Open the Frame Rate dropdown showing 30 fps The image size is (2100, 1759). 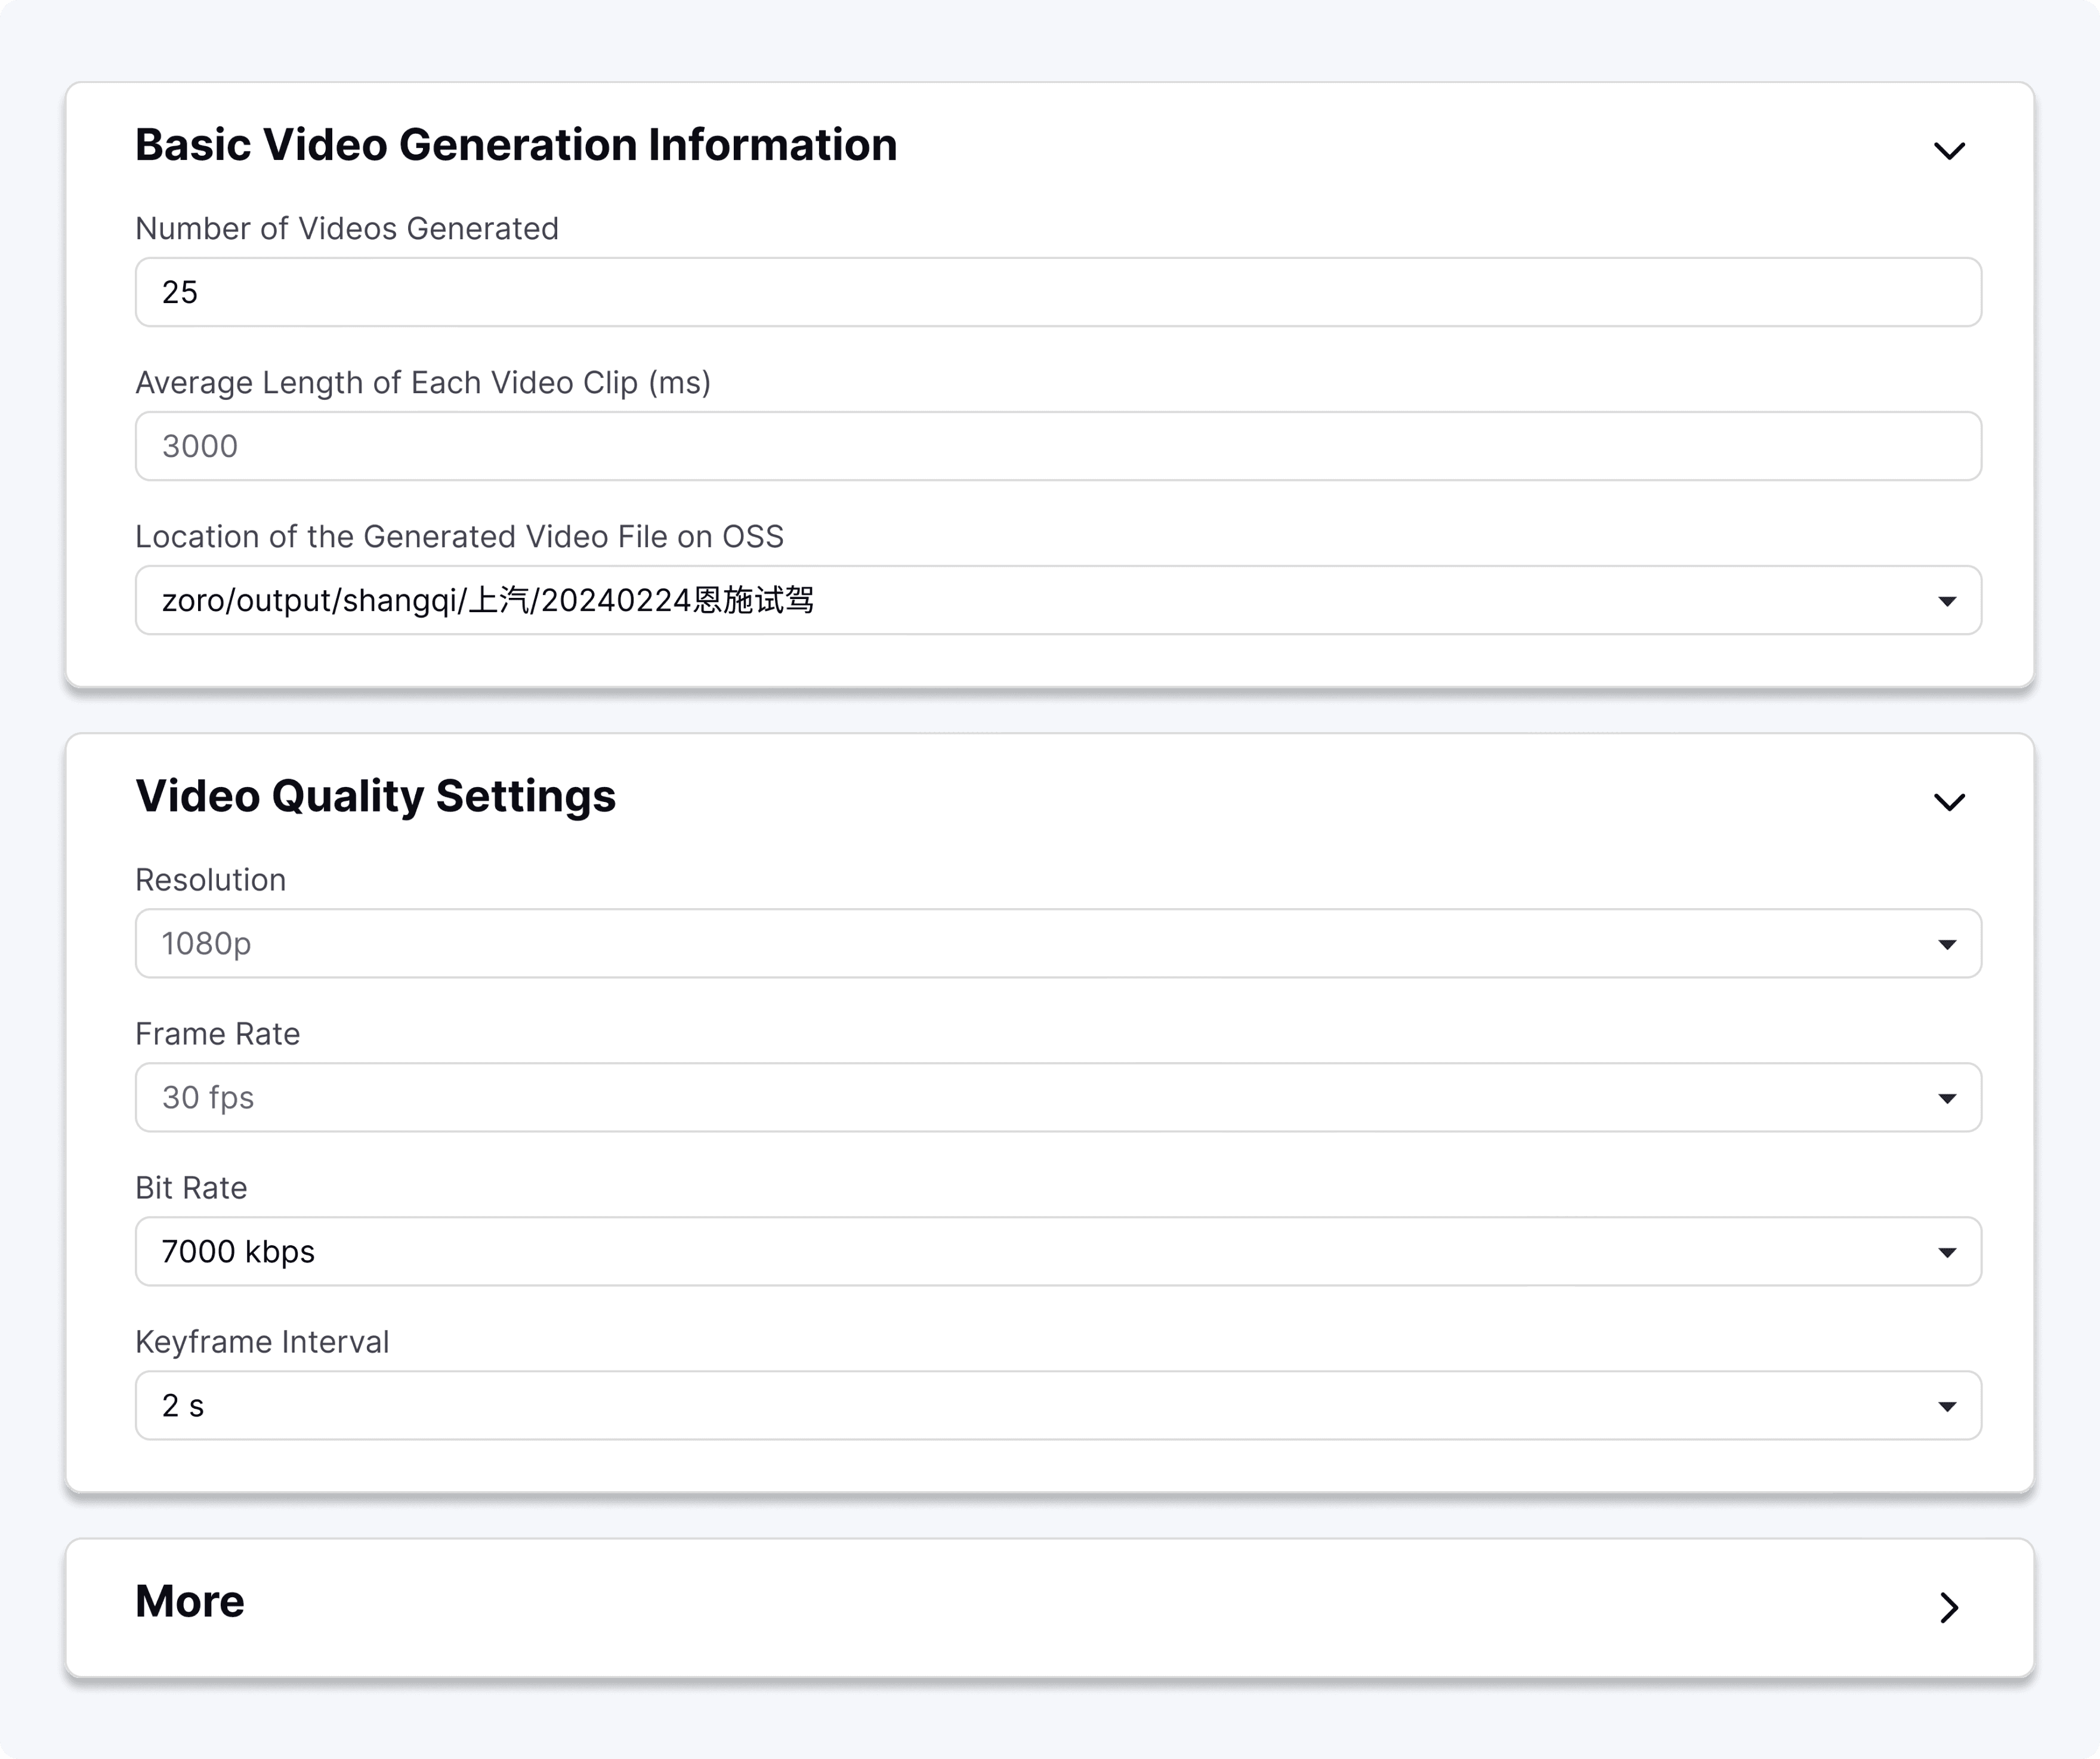coord(1058,1097)
